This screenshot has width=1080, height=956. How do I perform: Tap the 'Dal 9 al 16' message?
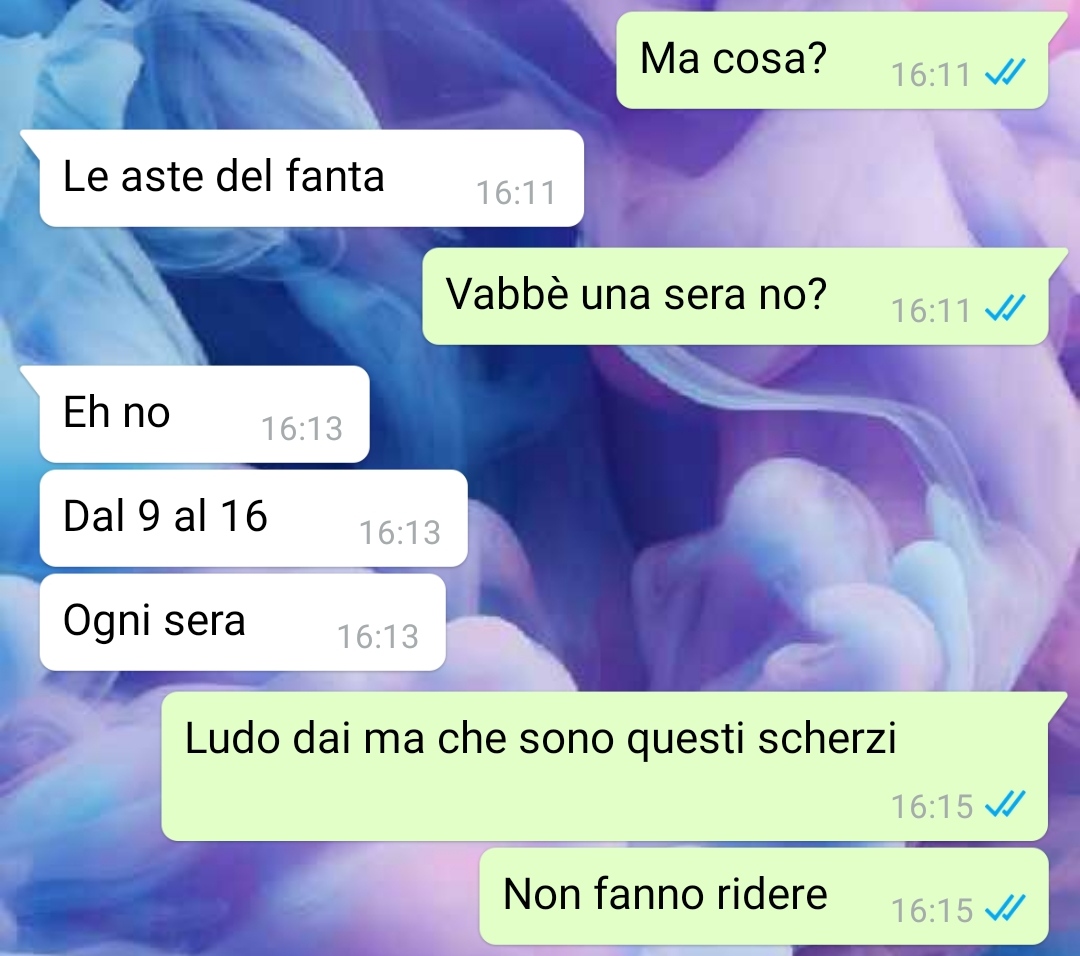coord(253,518)
